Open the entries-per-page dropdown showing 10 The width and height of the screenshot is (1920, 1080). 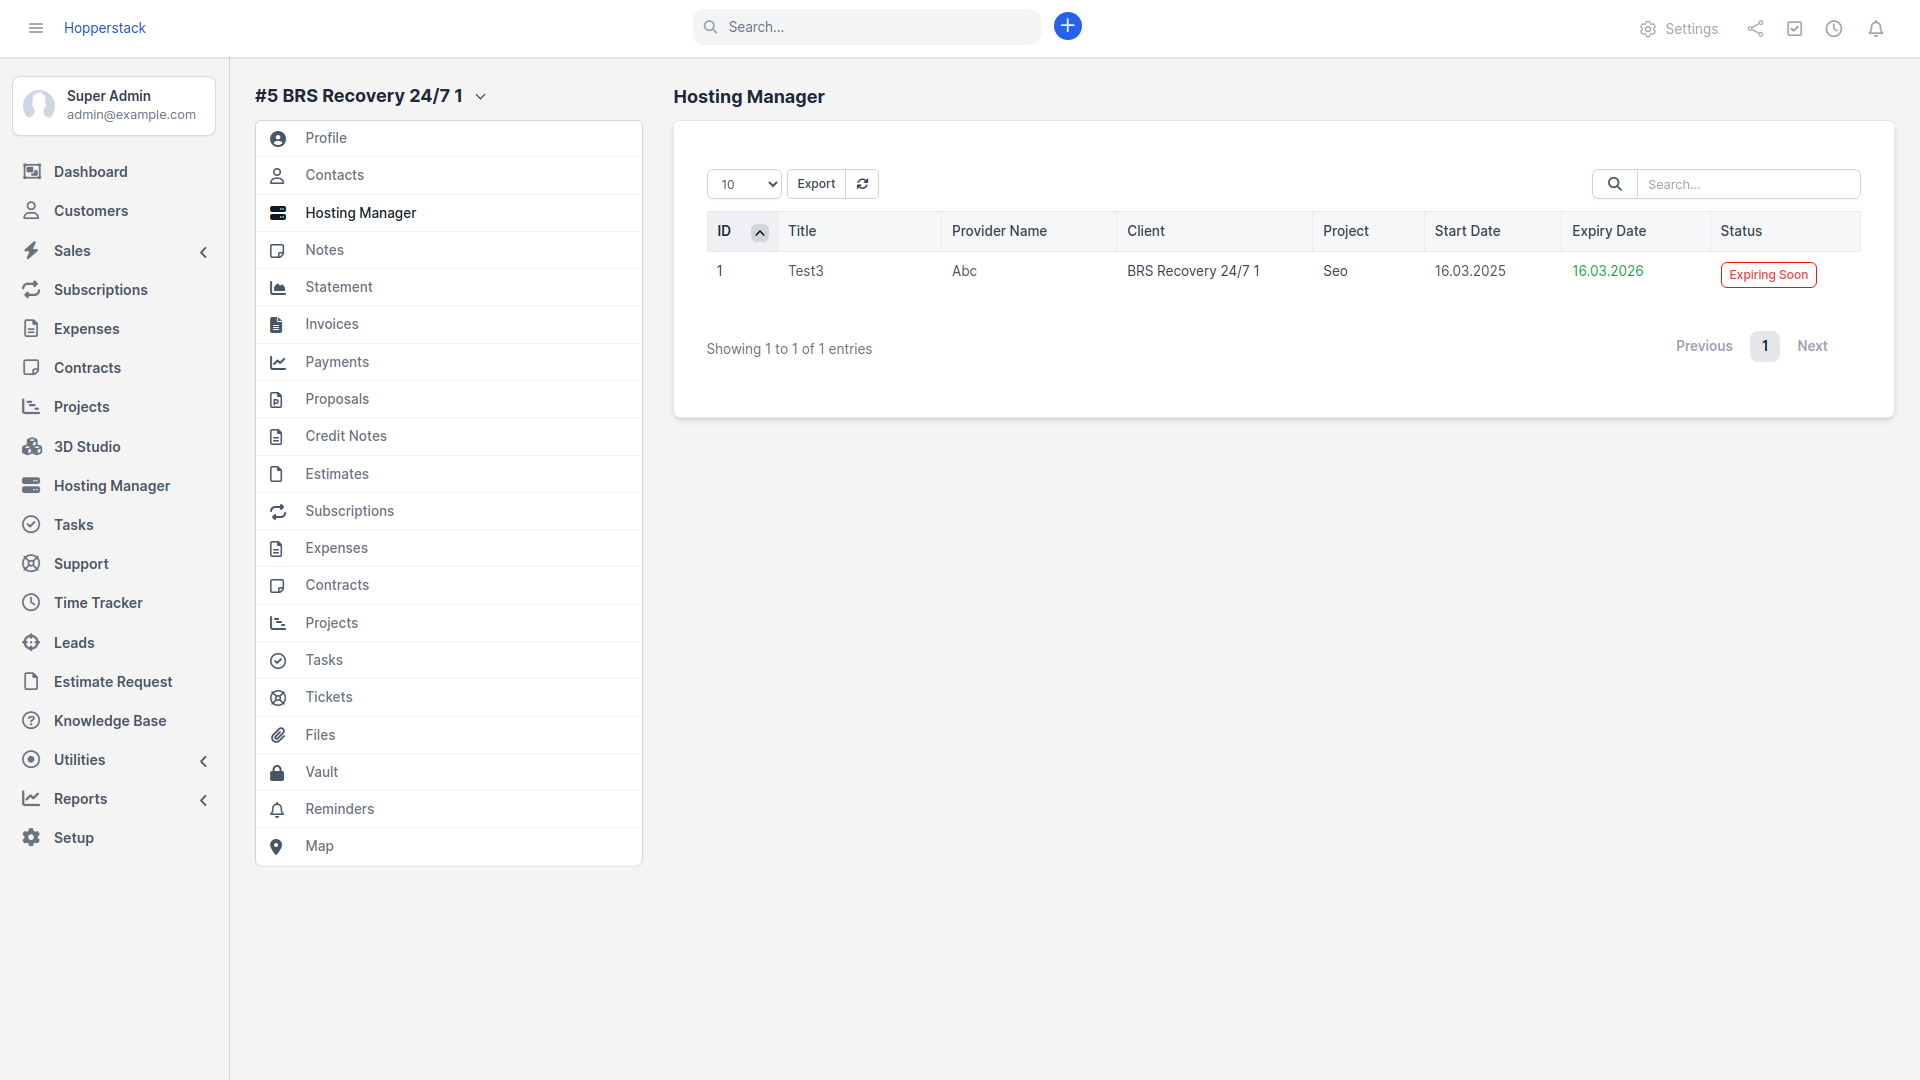tap(744, 184)
